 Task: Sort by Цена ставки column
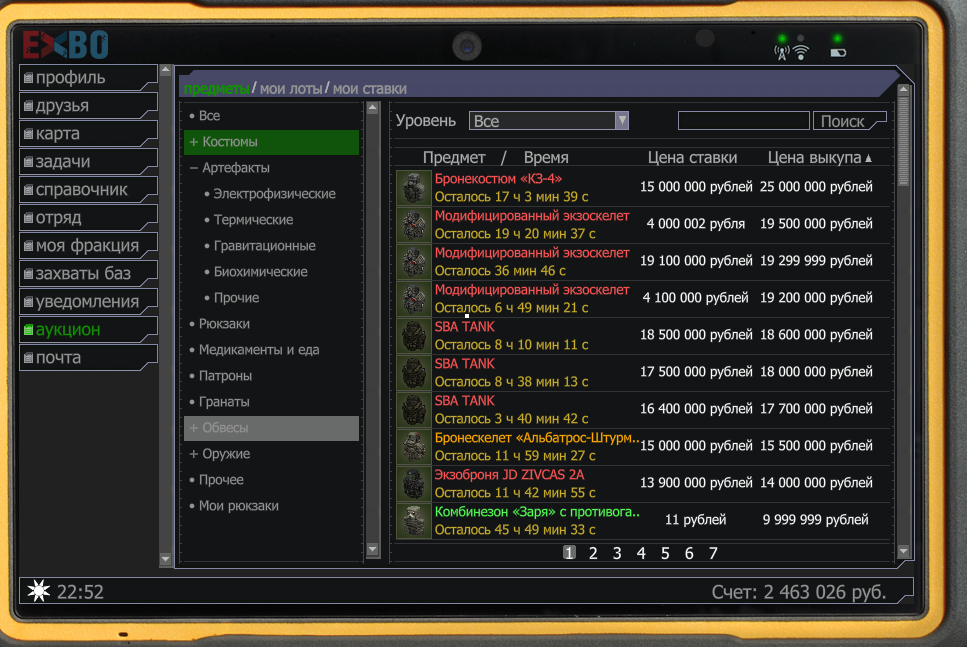(x=692, y=158)
